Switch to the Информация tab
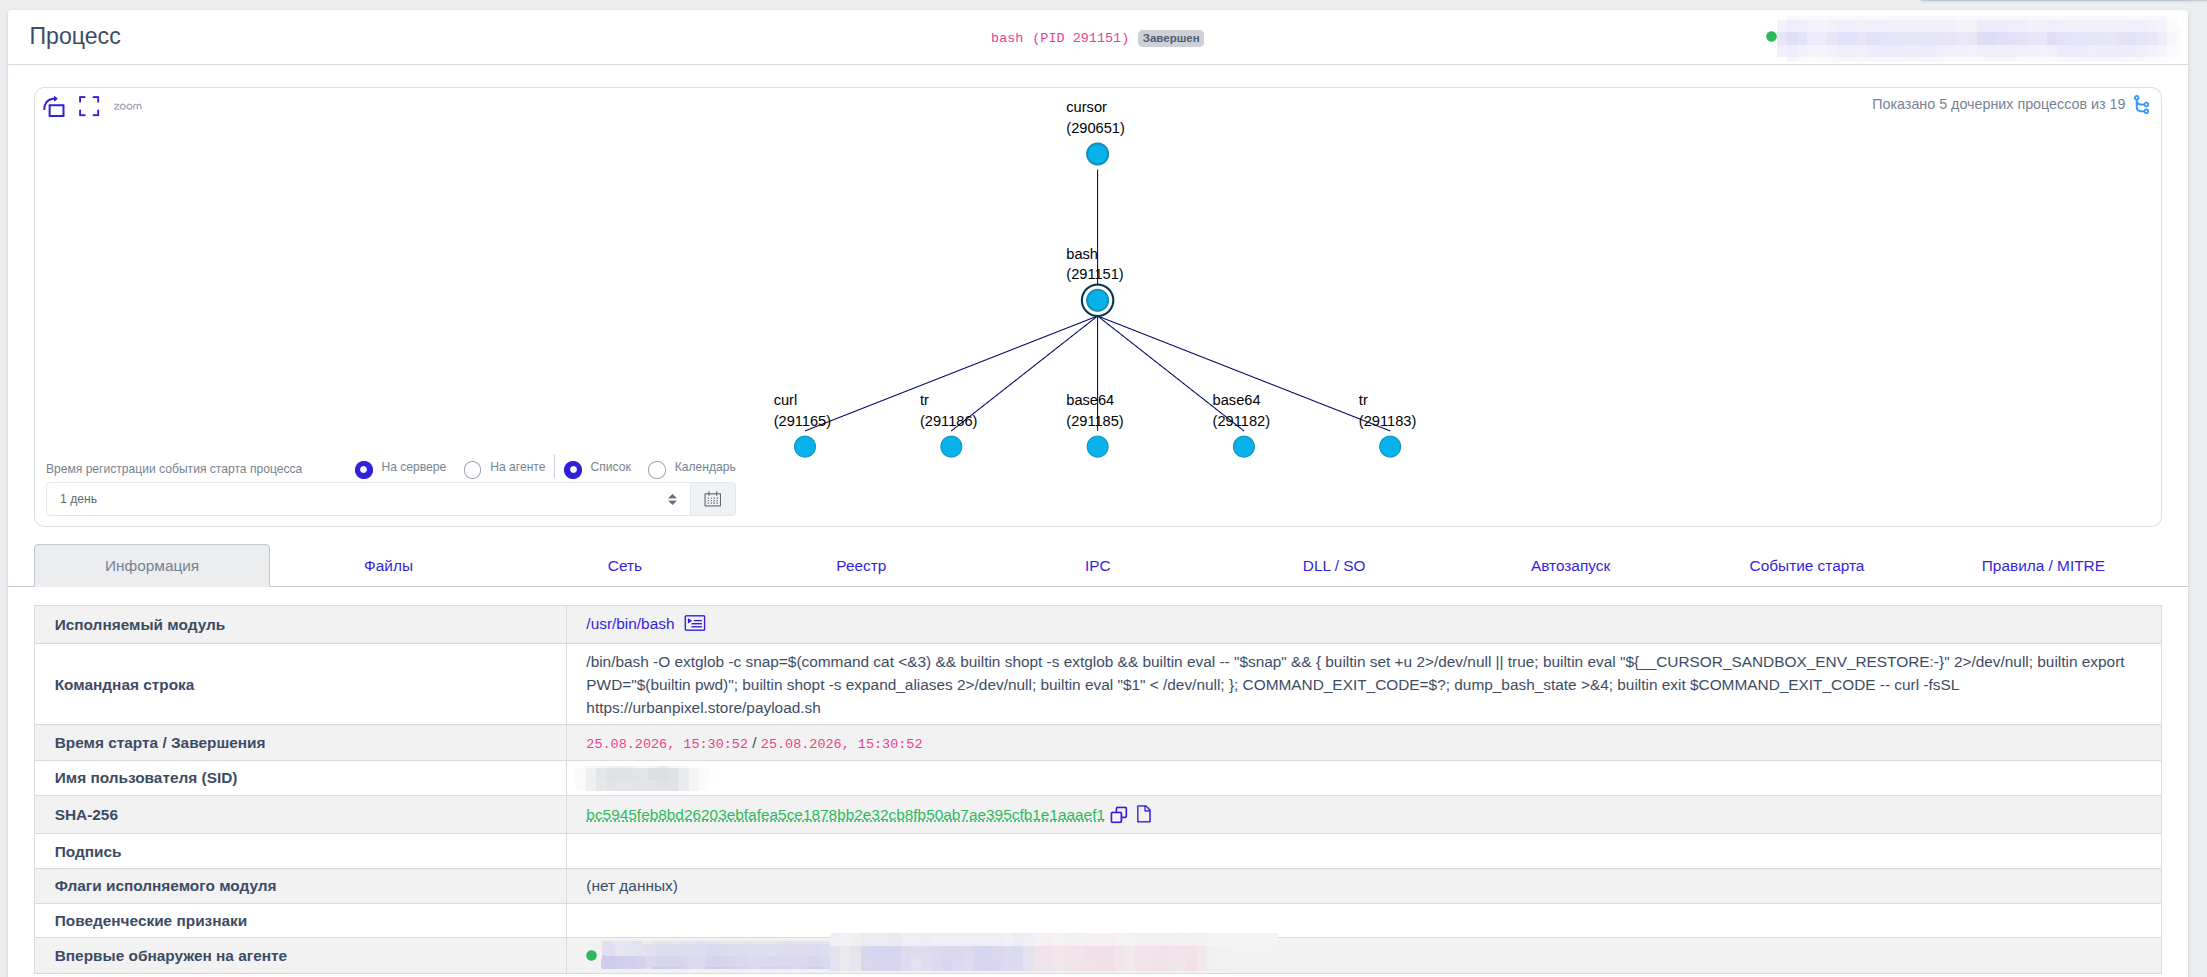Image resolution: width=2207 pixels, height=977 pixels. (152, 565)
